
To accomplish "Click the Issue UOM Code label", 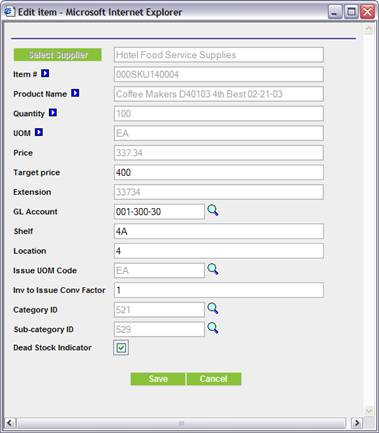I will point(45,271).
